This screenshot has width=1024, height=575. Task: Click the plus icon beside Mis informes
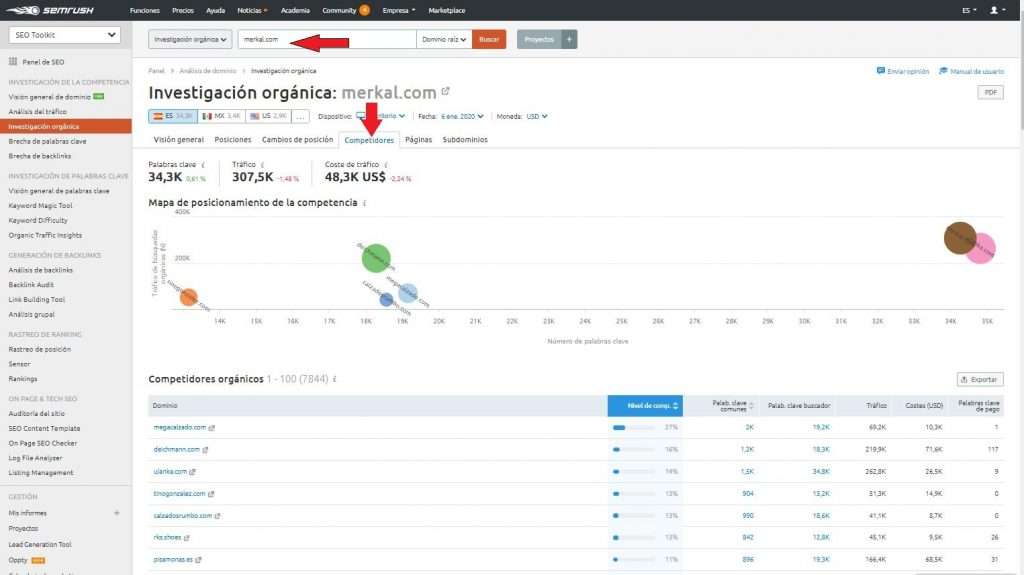pos(117,513)
